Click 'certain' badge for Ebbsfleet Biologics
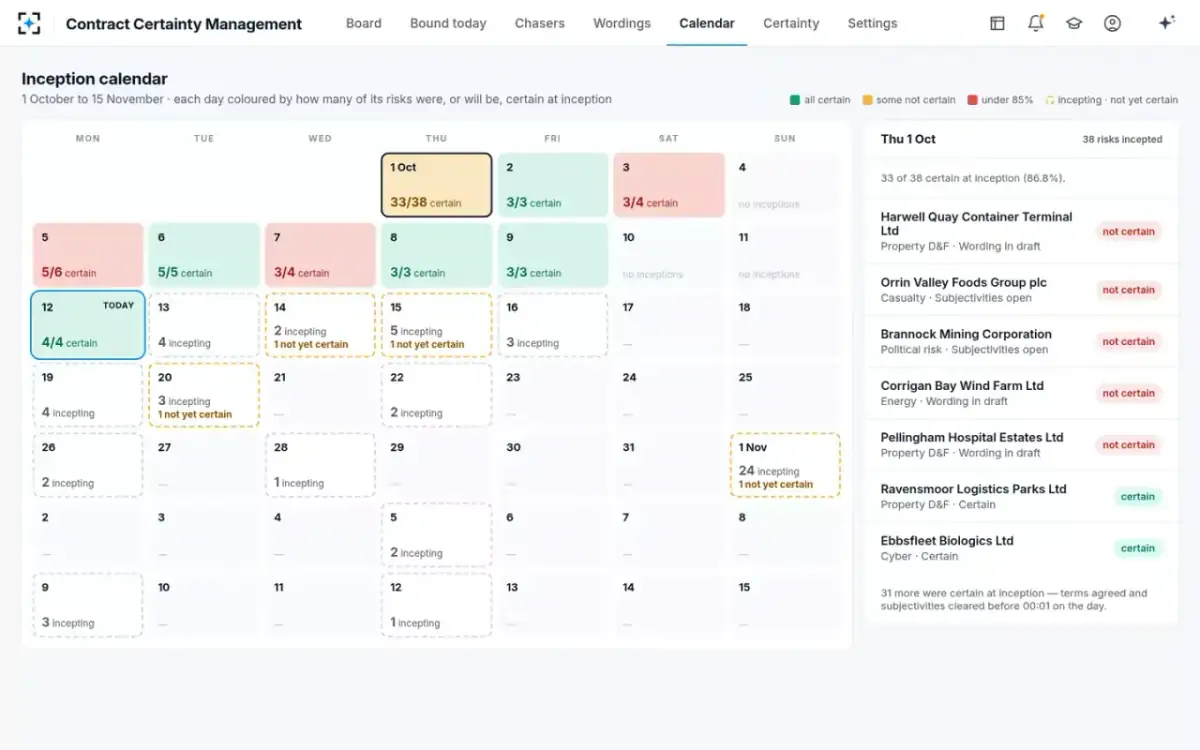1200x750 pixels. point(1138,548)
